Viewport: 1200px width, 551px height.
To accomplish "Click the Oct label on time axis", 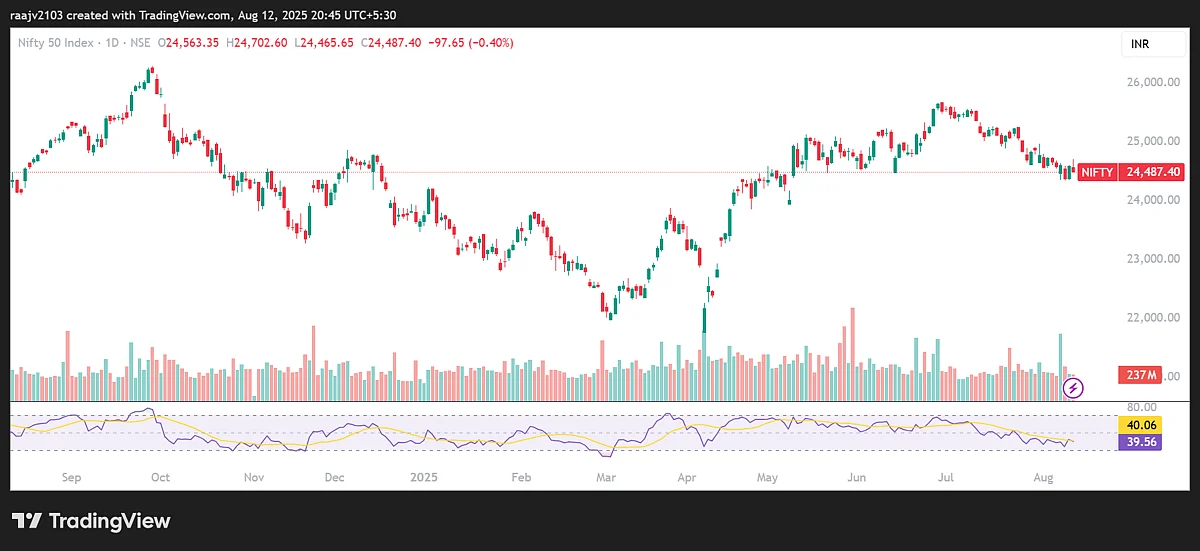I will [x=160, y=478].
